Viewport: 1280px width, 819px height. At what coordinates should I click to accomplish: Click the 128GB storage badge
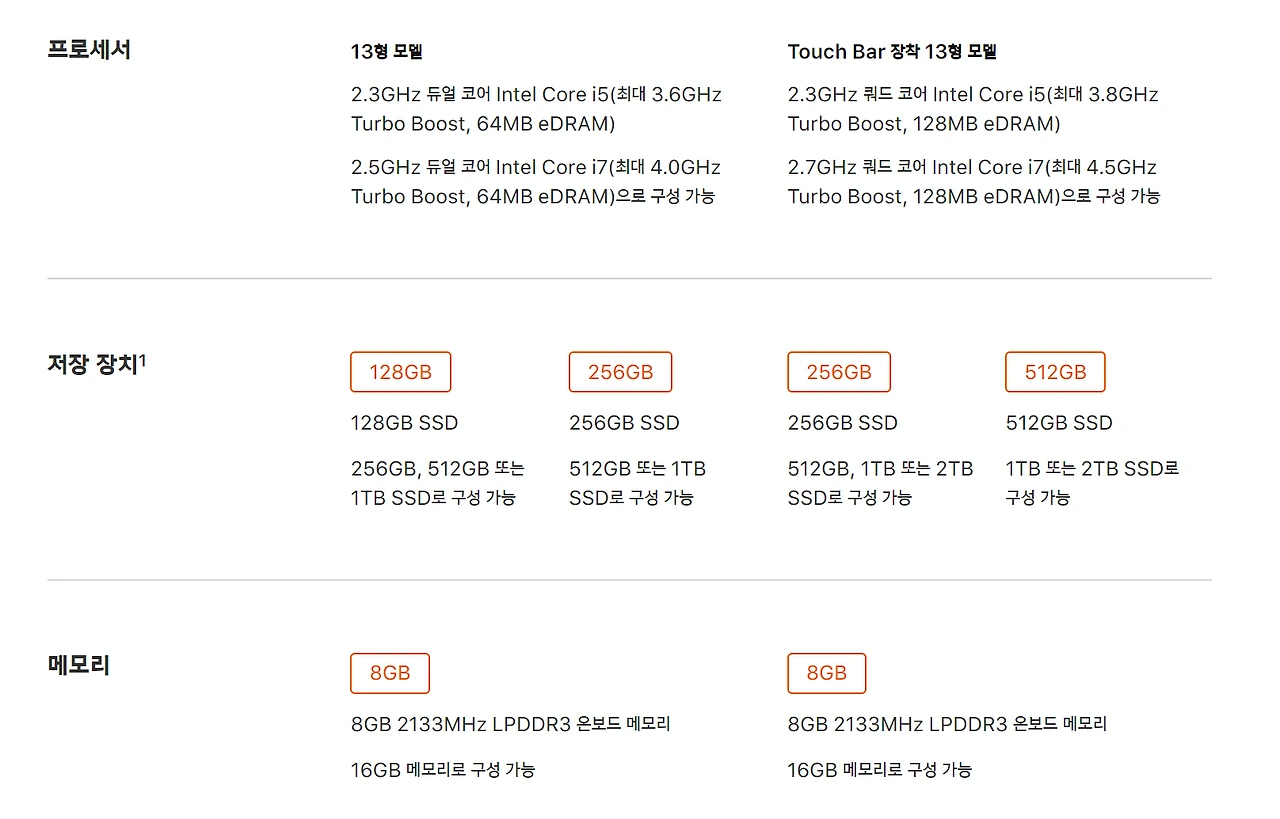pos(400,372)
